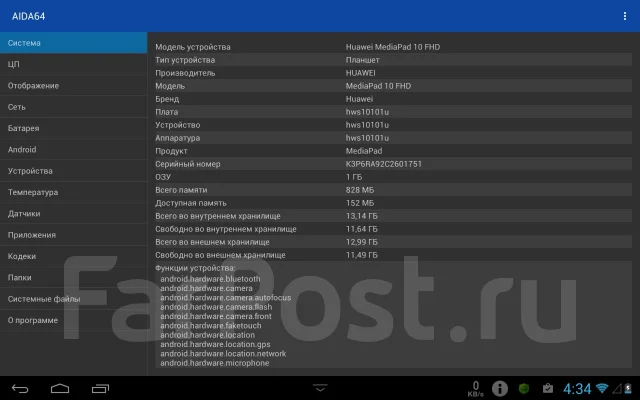Open the three-dot overflow menu
This screenshot has width=640, height=400.
(624, 16)
